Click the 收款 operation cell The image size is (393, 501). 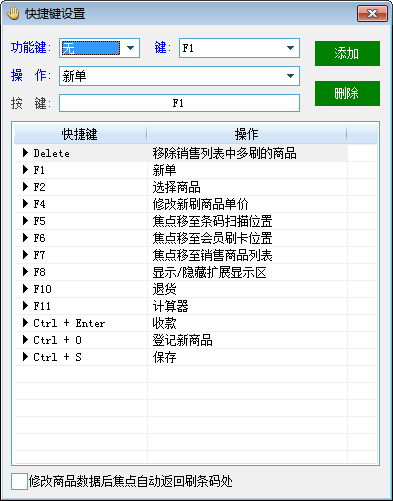(247, 323)
